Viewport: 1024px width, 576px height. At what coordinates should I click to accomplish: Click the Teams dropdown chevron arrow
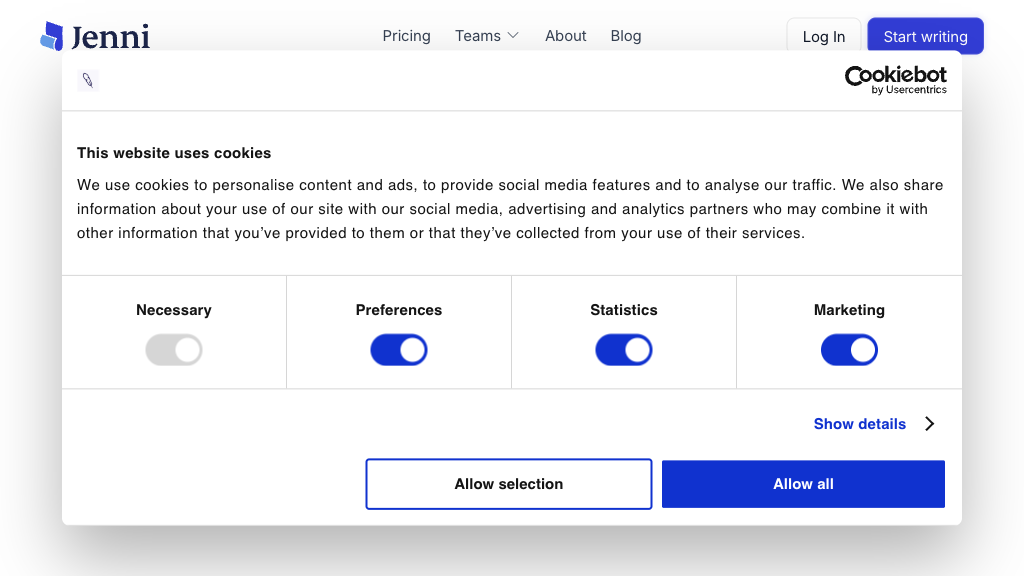[x=514, y=36]
